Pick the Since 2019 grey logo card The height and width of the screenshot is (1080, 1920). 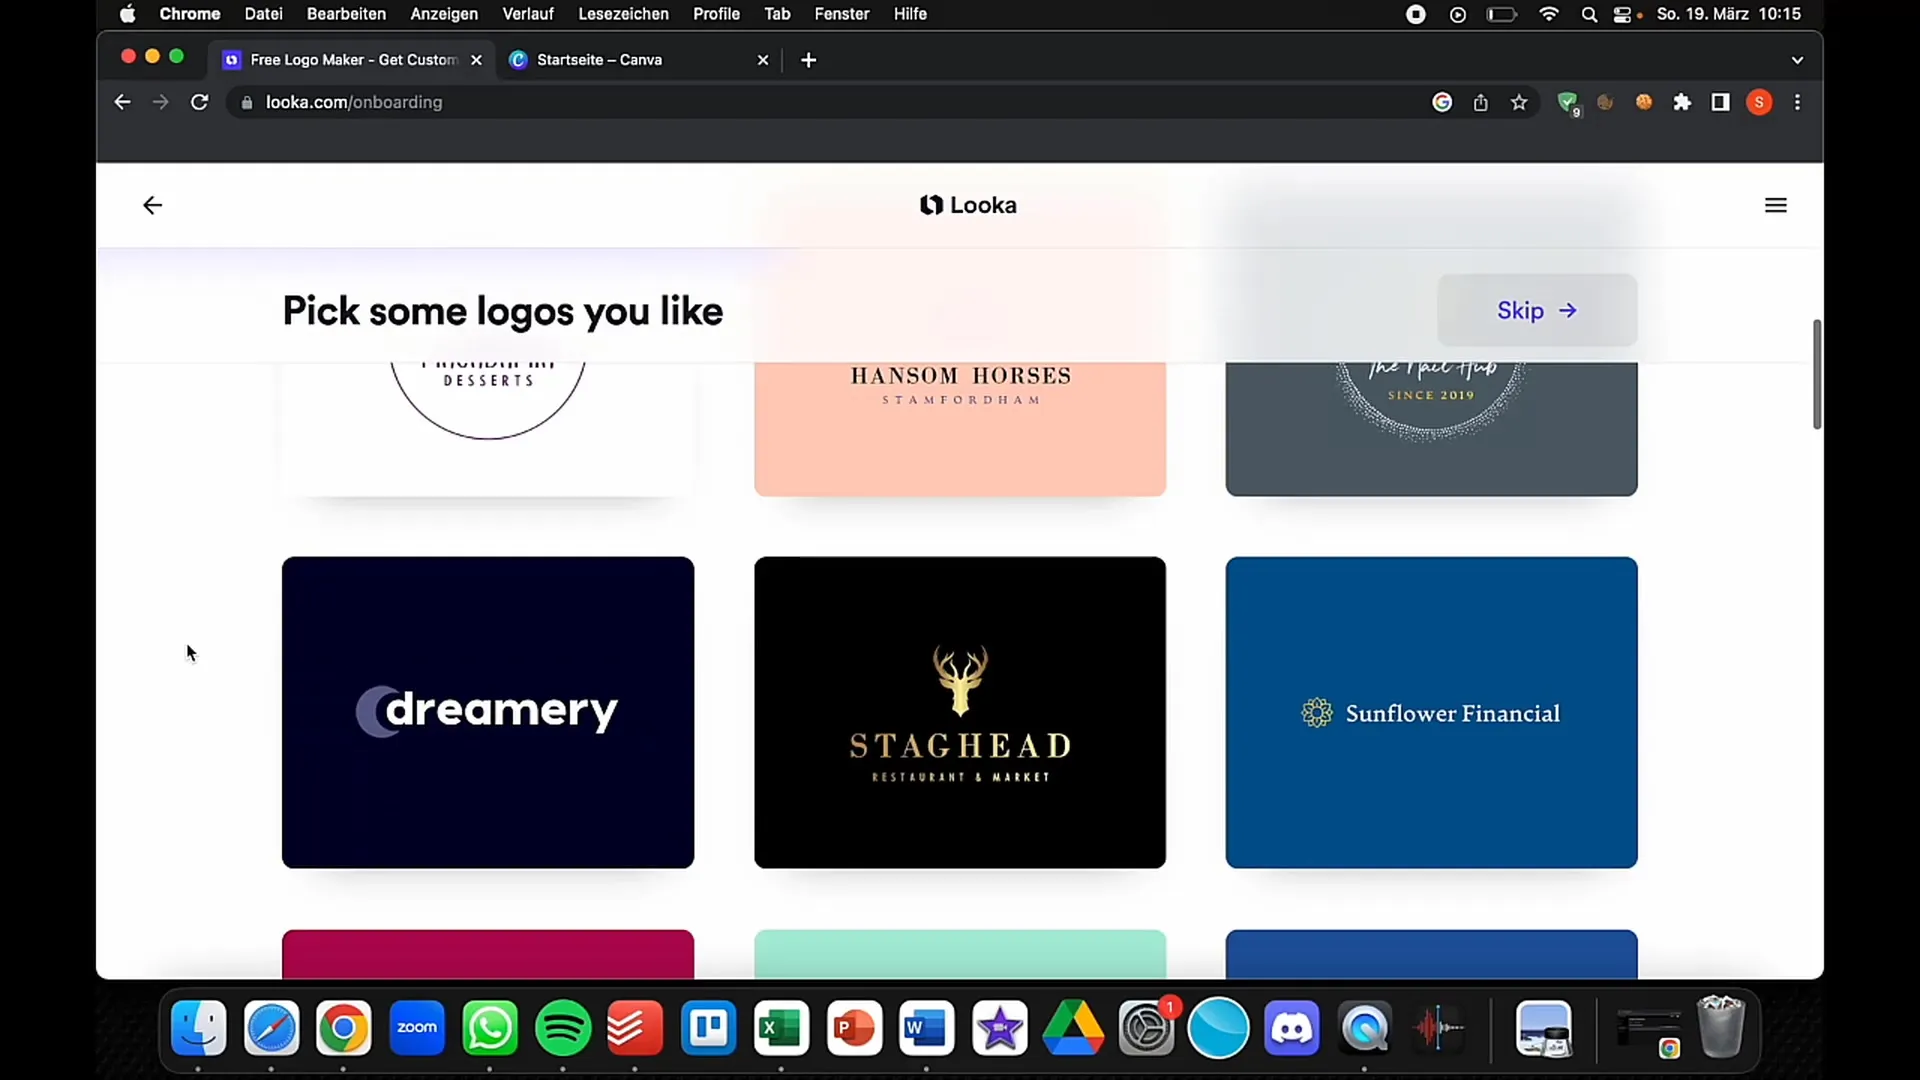(1431, 429)
